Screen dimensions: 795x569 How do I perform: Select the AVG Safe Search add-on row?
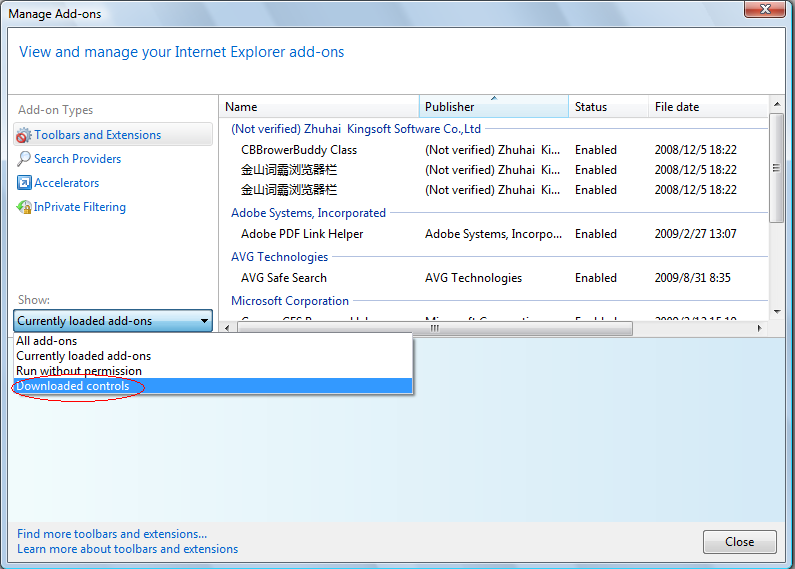494,278
